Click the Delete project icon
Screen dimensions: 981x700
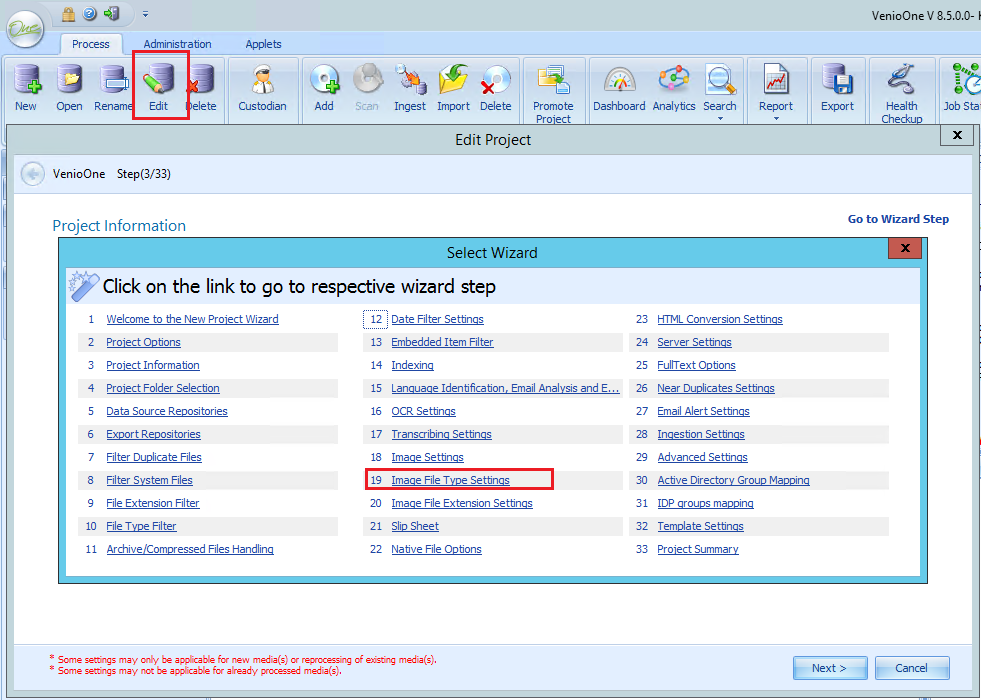201,79
